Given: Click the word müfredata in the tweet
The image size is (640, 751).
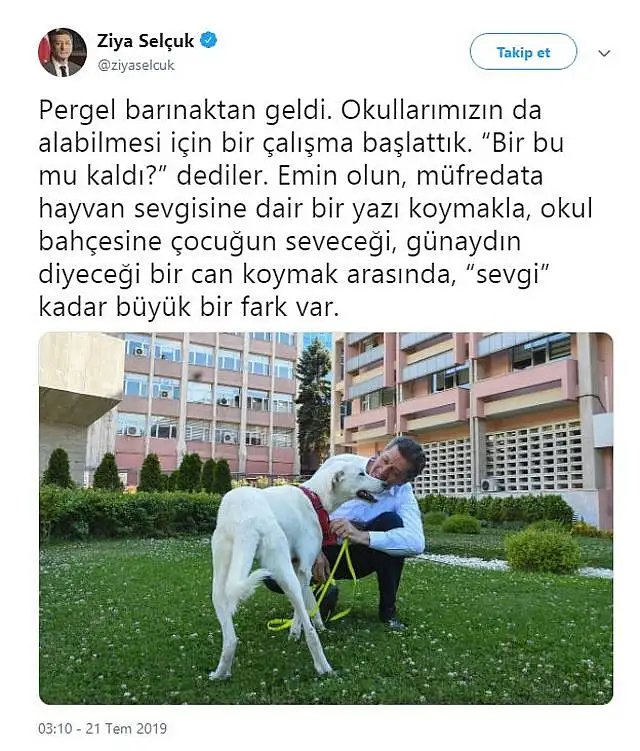Looking at the screenshot, I should click(x=480, y=176).
